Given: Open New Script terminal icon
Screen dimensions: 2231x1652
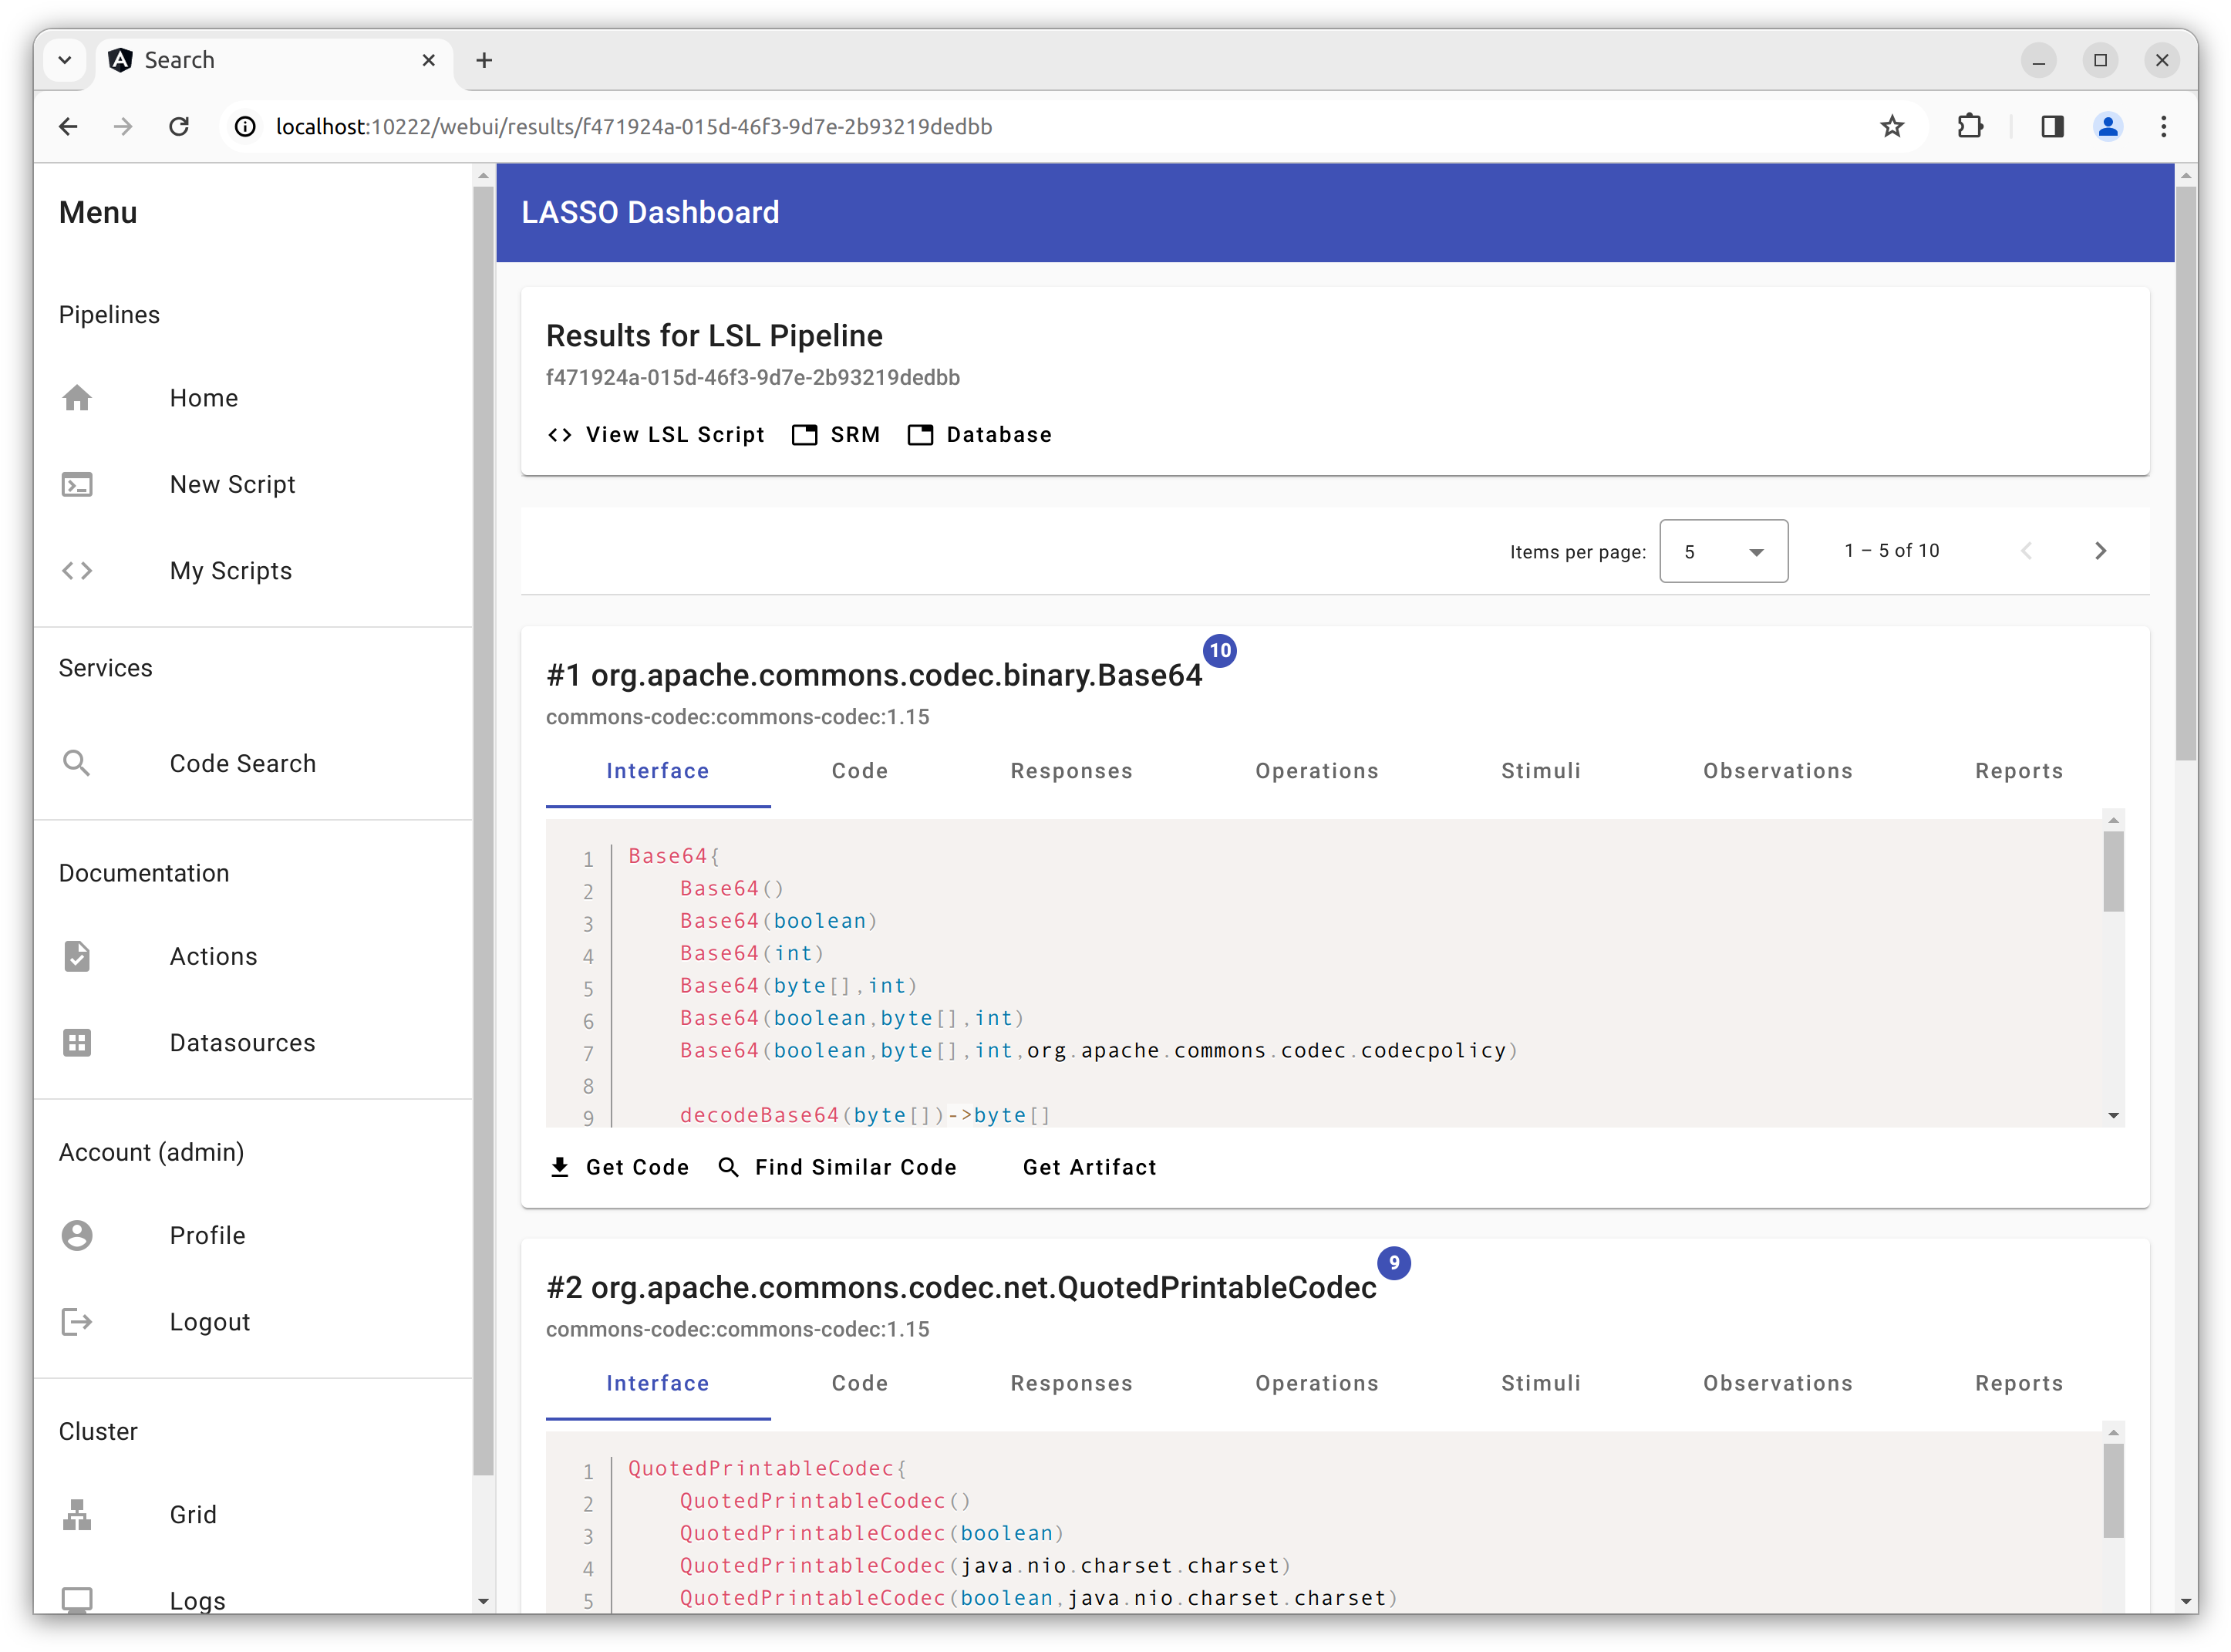Looking at the screenshot, I should click(77, 485).
